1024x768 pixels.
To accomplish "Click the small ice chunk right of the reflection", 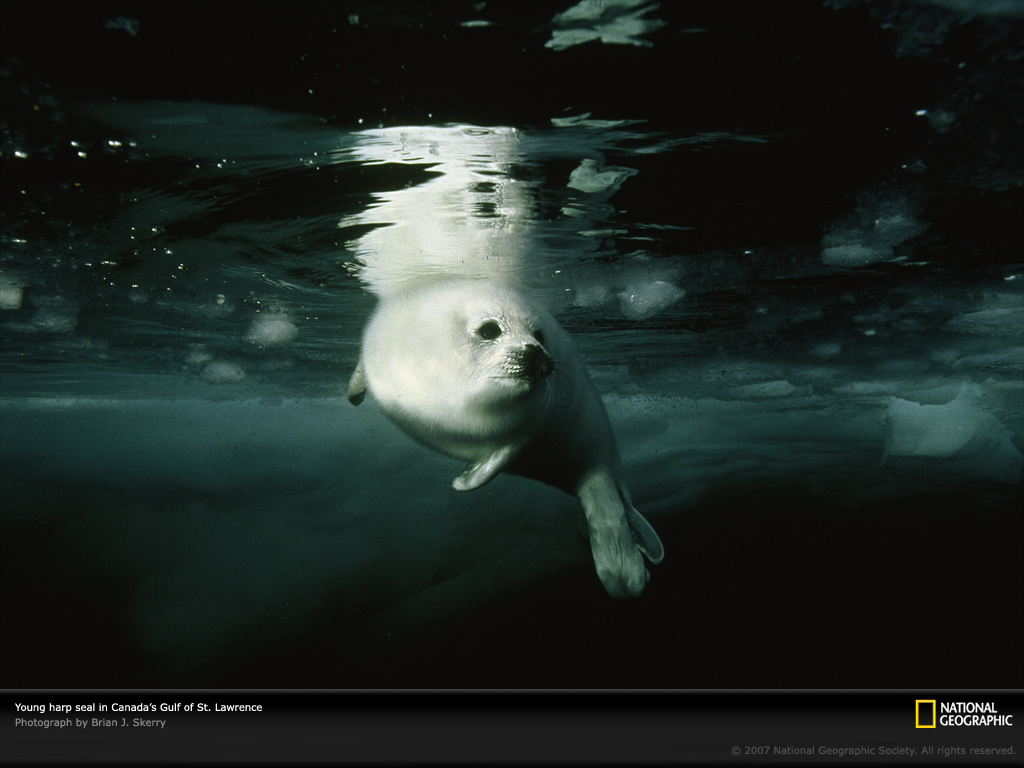I will (600, 177).
